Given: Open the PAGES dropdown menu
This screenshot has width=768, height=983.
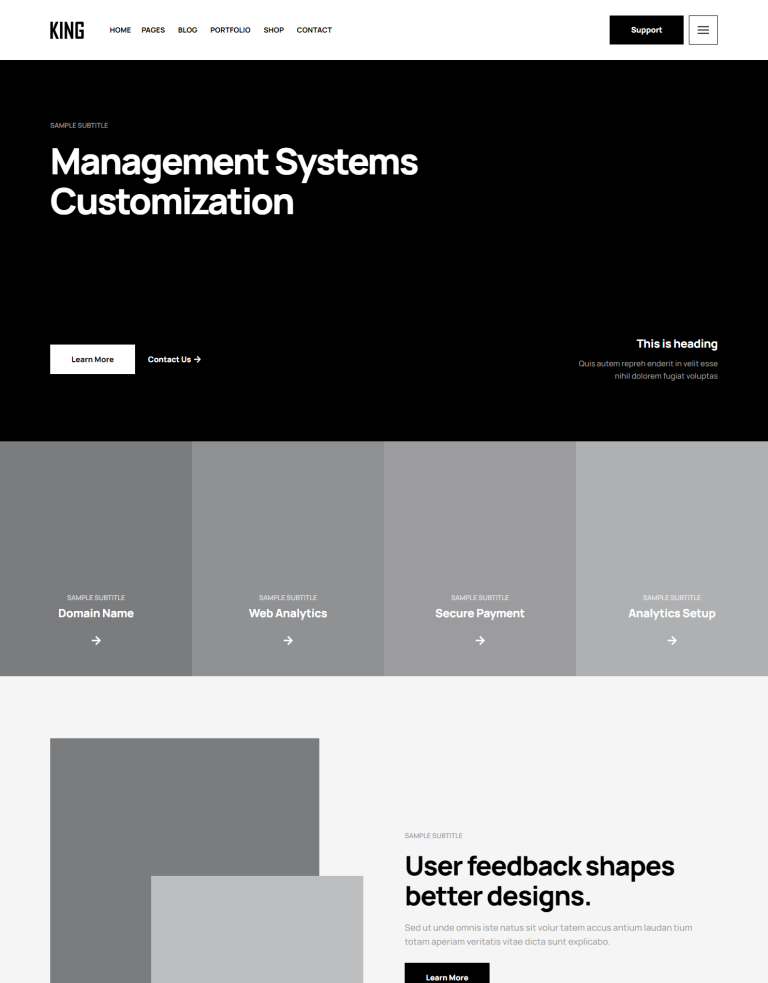Looking at the screenshot, I should click(153, 30).
